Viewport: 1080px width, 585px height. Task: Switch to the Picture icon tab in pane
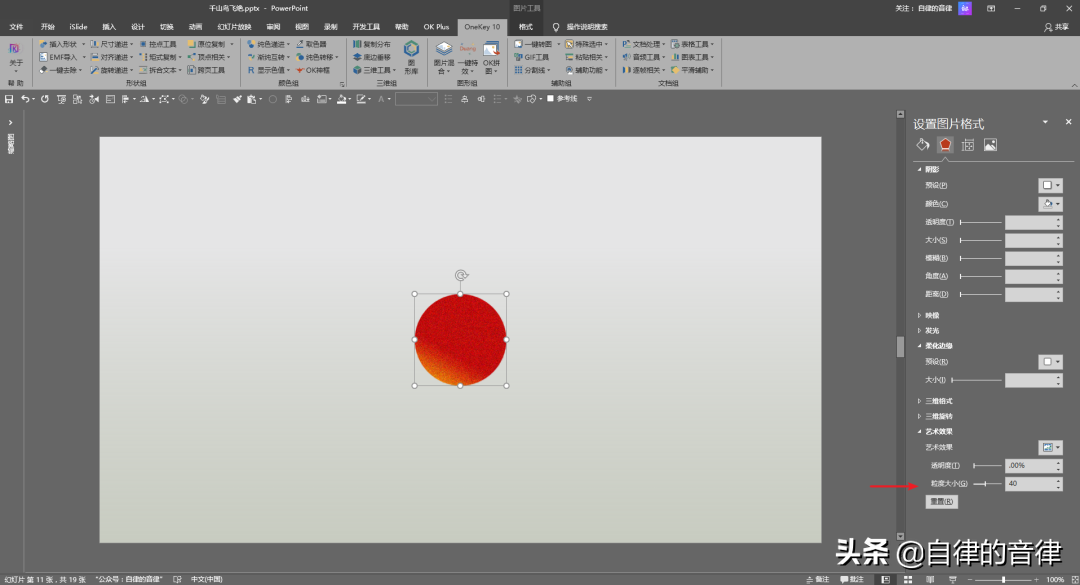tap(990, 145)
